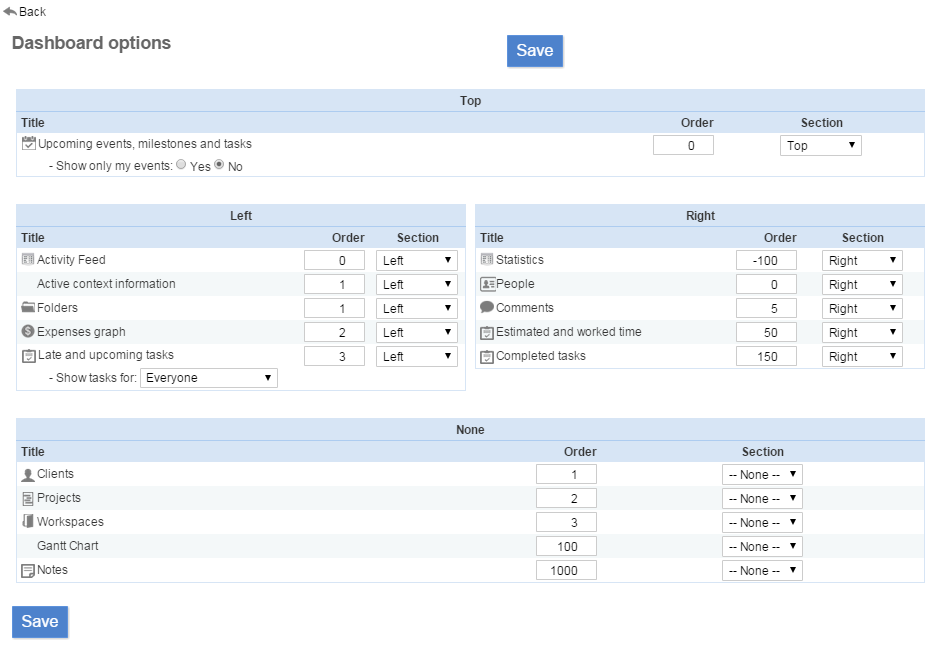Select Yes for Show only my events
The width and height of the screenshot is (932, 665).
pyautogui.click(x=181, y=165)
